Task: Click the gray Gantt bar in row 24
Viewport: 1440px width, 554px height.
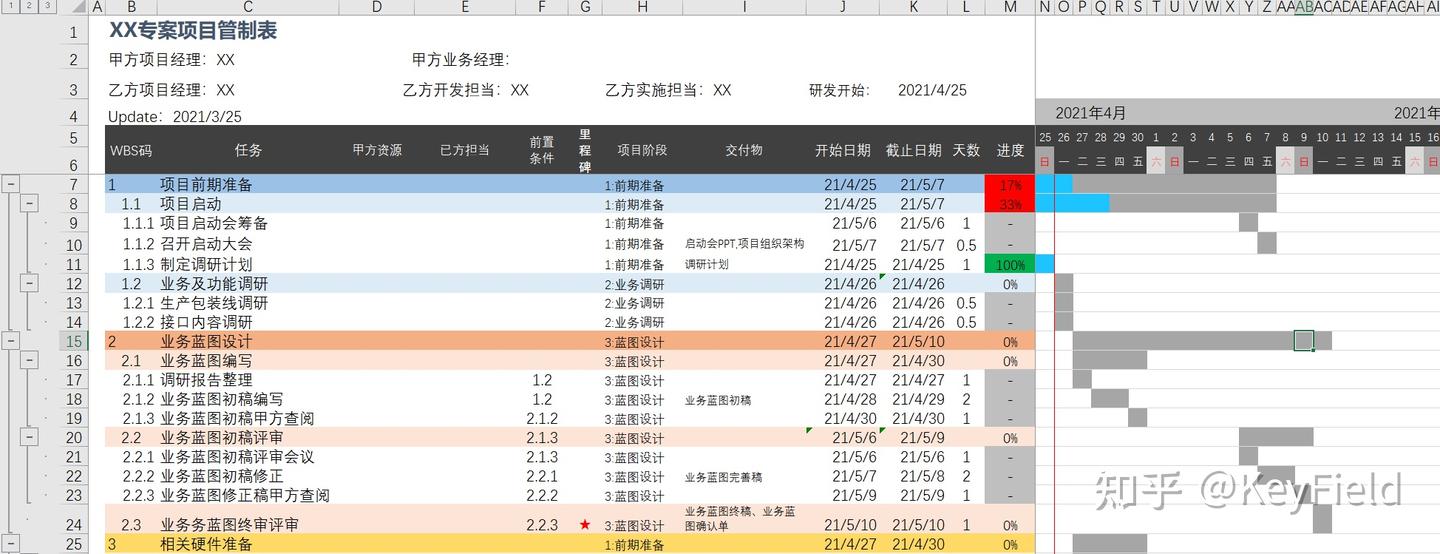Action: (x=1322, y=519)
